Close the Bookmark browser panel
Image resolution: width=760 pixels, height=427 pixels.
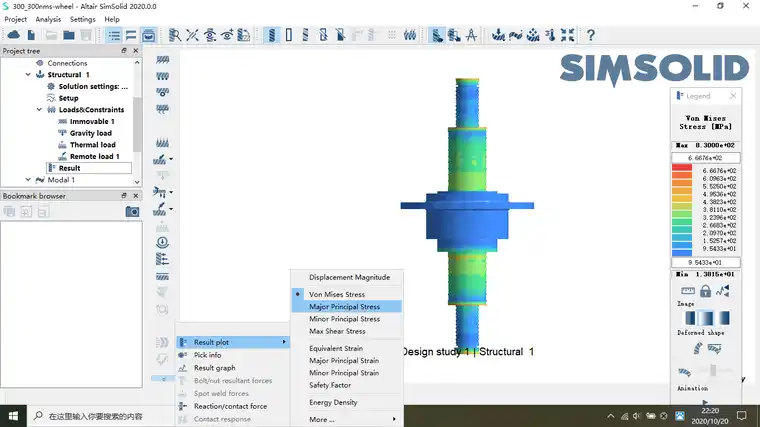point(136,196)
